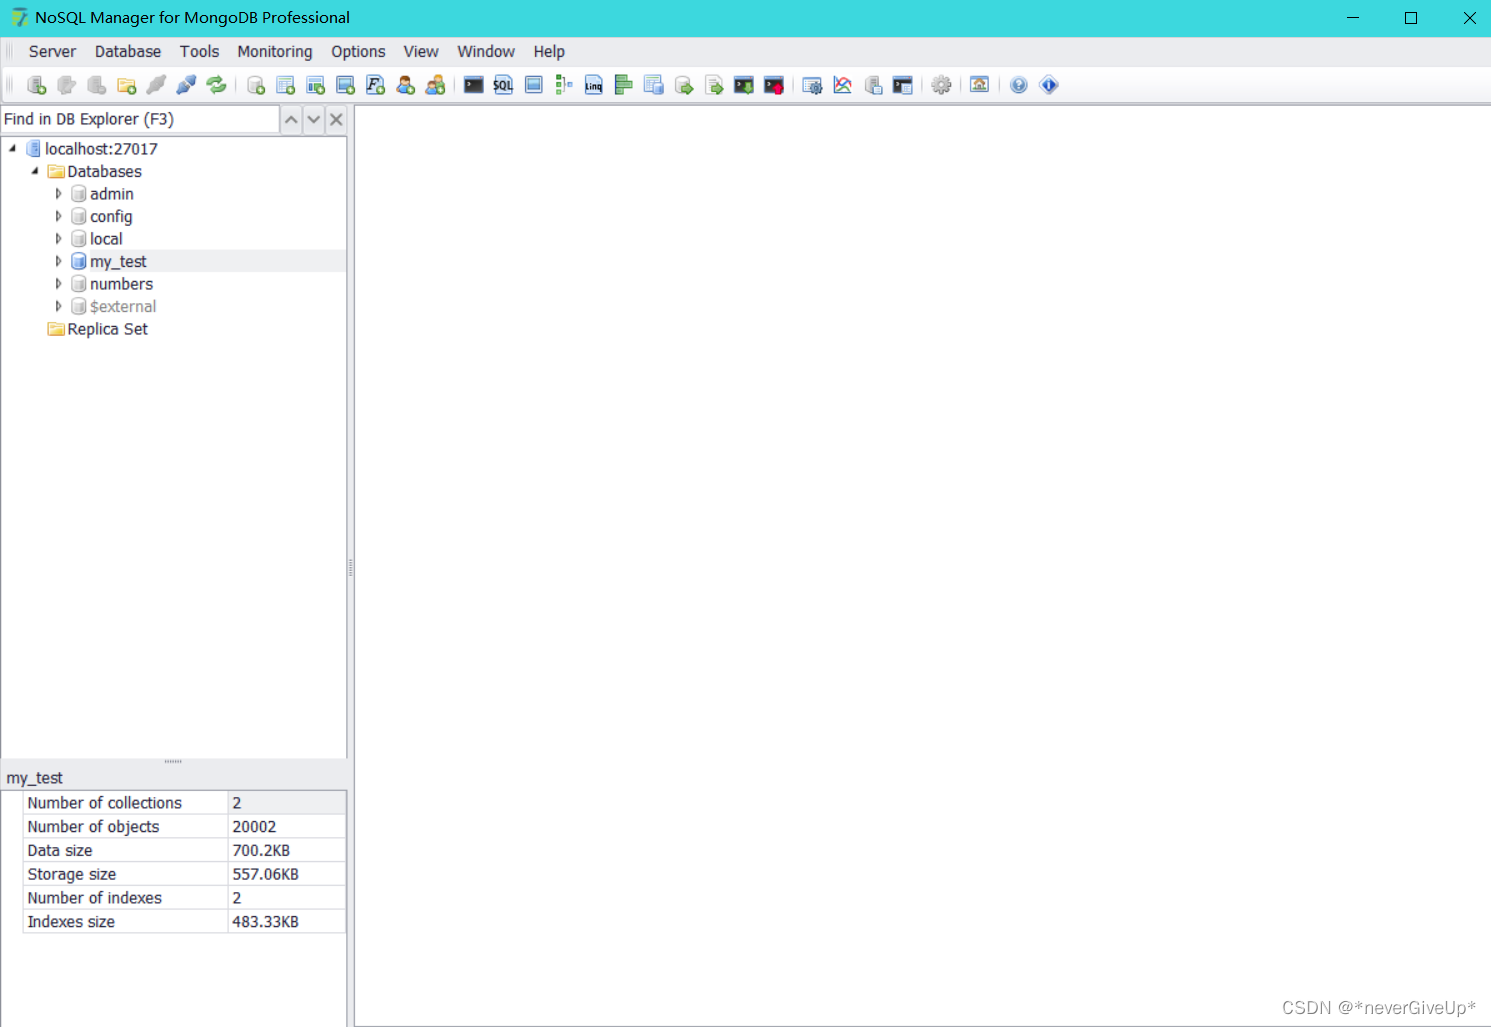Open the View menu

point(421,52)
